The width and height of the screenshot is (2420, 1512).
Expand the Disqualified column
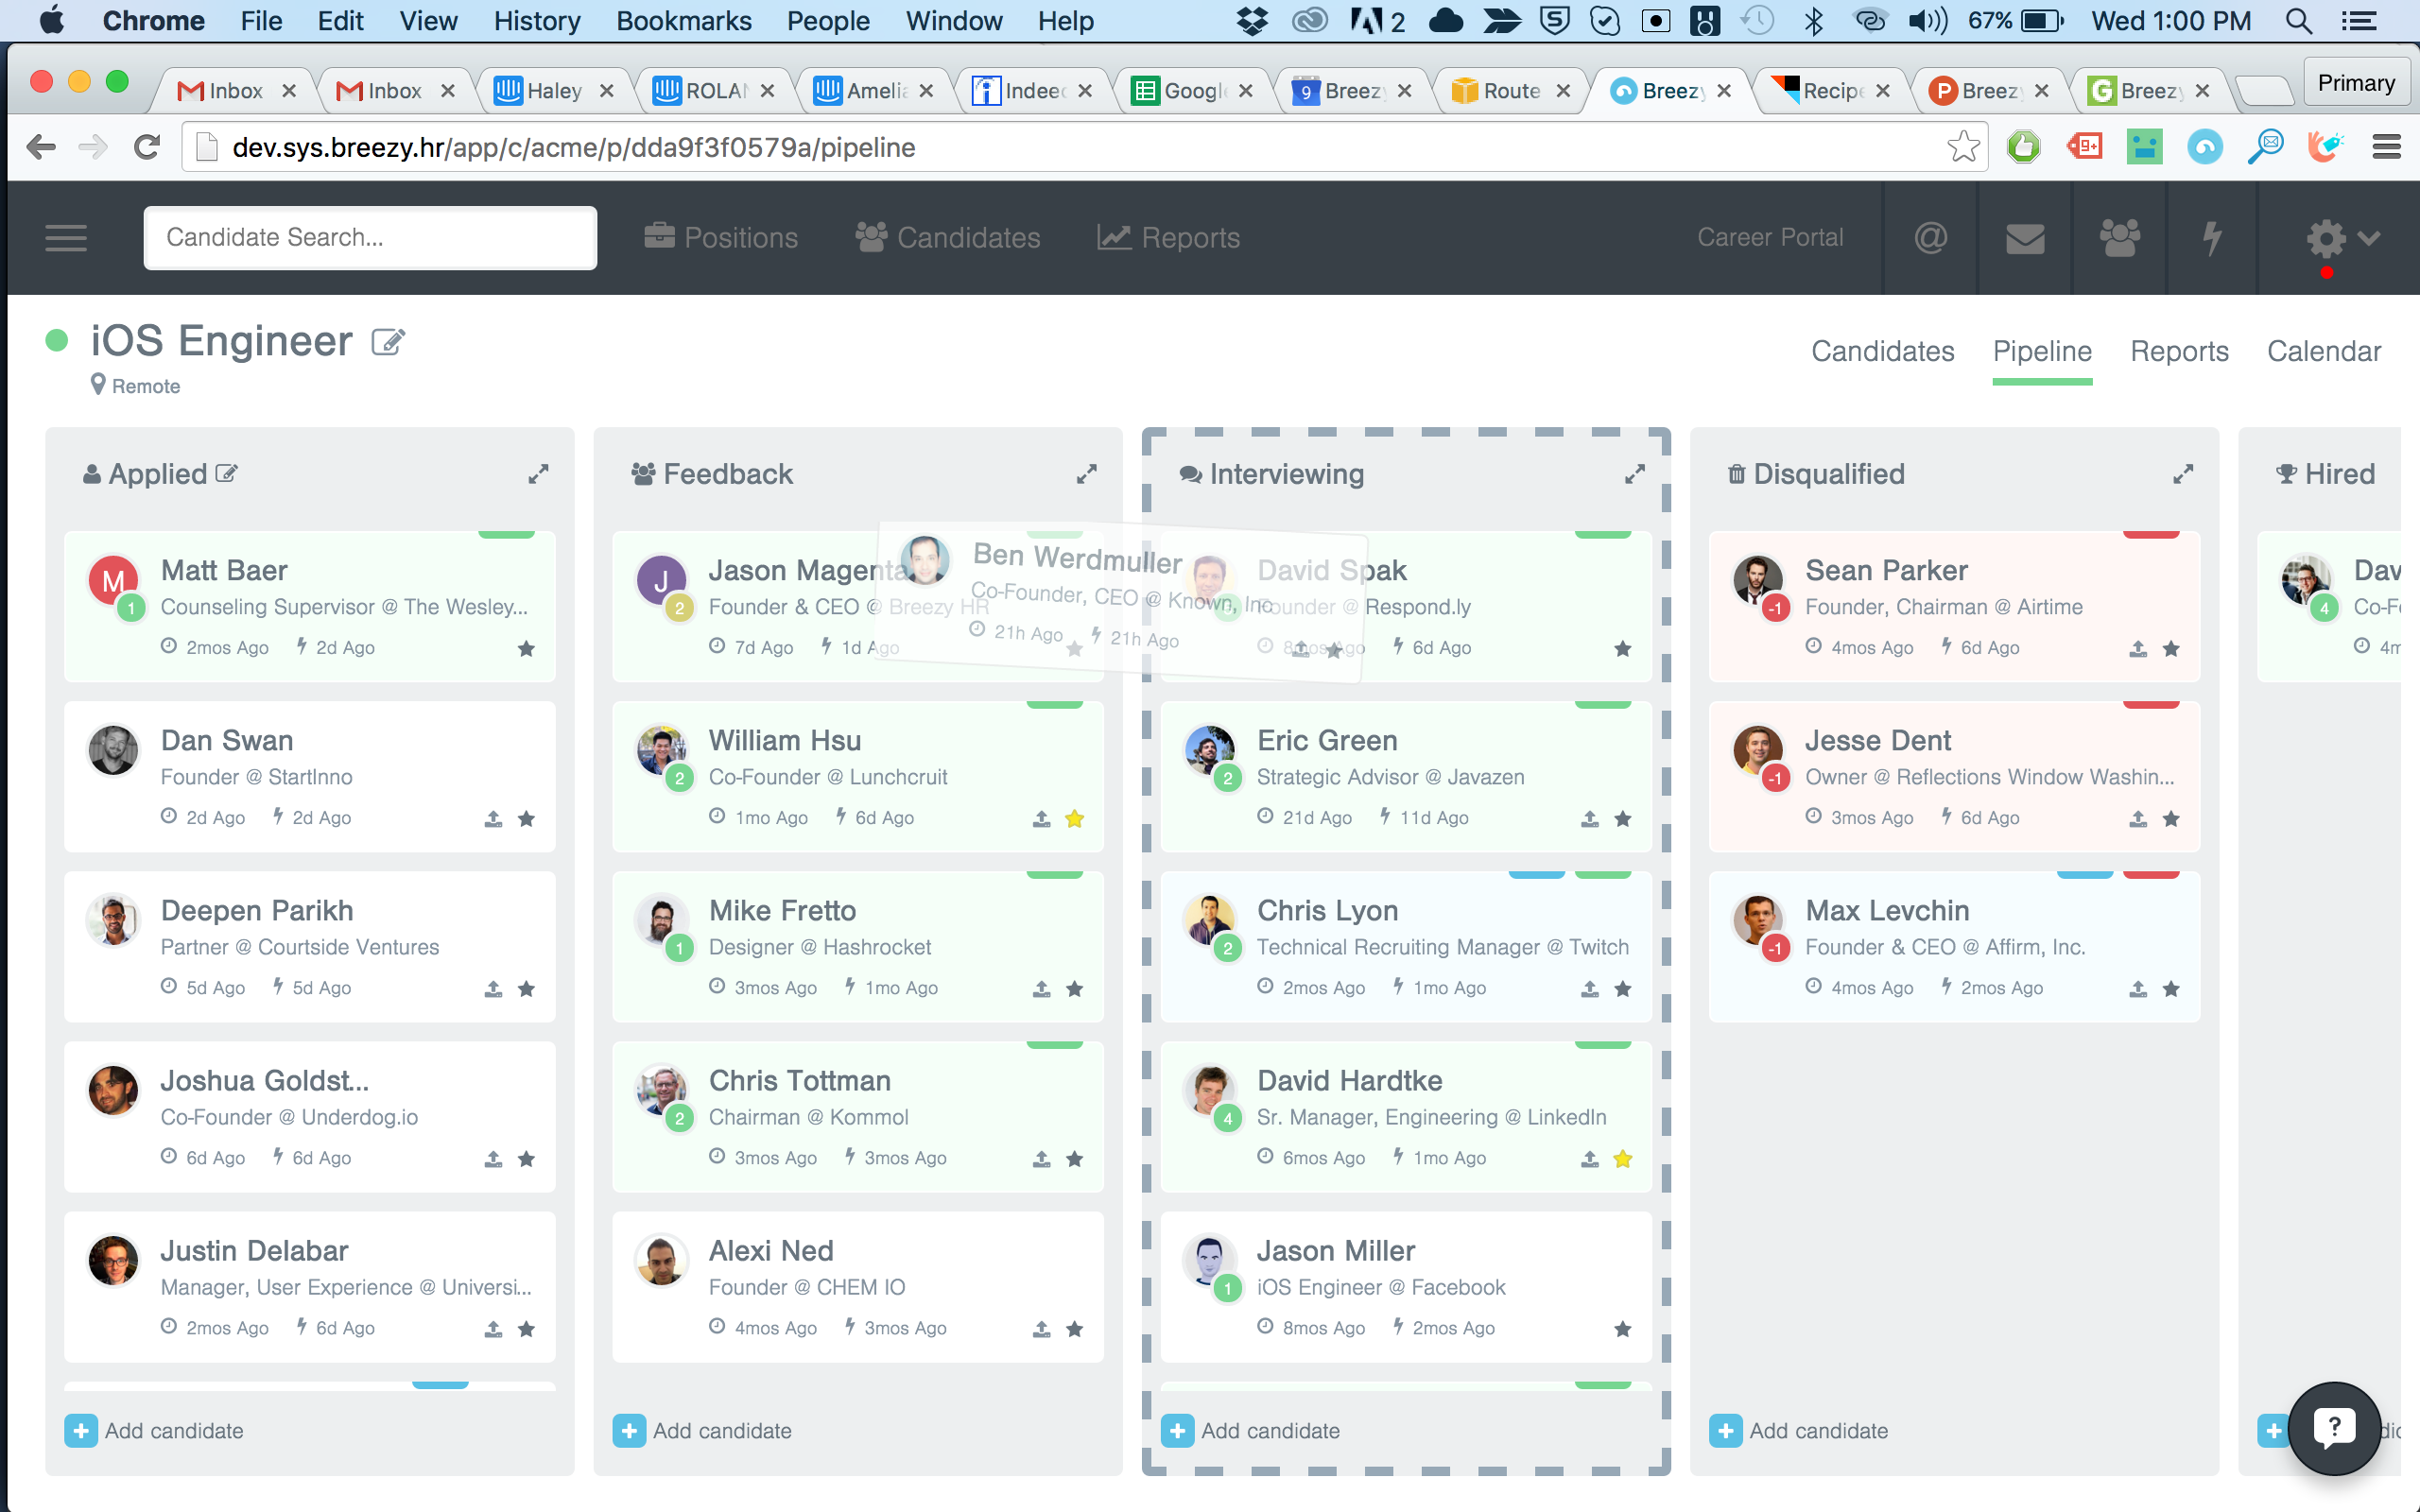click(x=2183, y=474)
